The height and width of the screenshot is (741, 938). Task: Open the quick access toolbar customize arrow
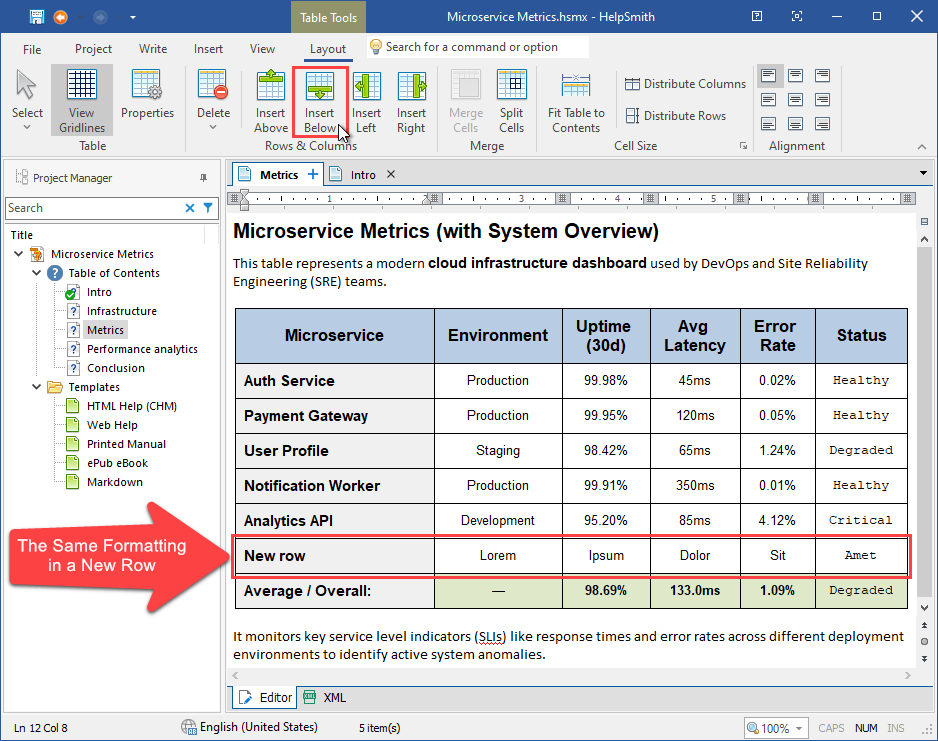click(x=133, y=17)
